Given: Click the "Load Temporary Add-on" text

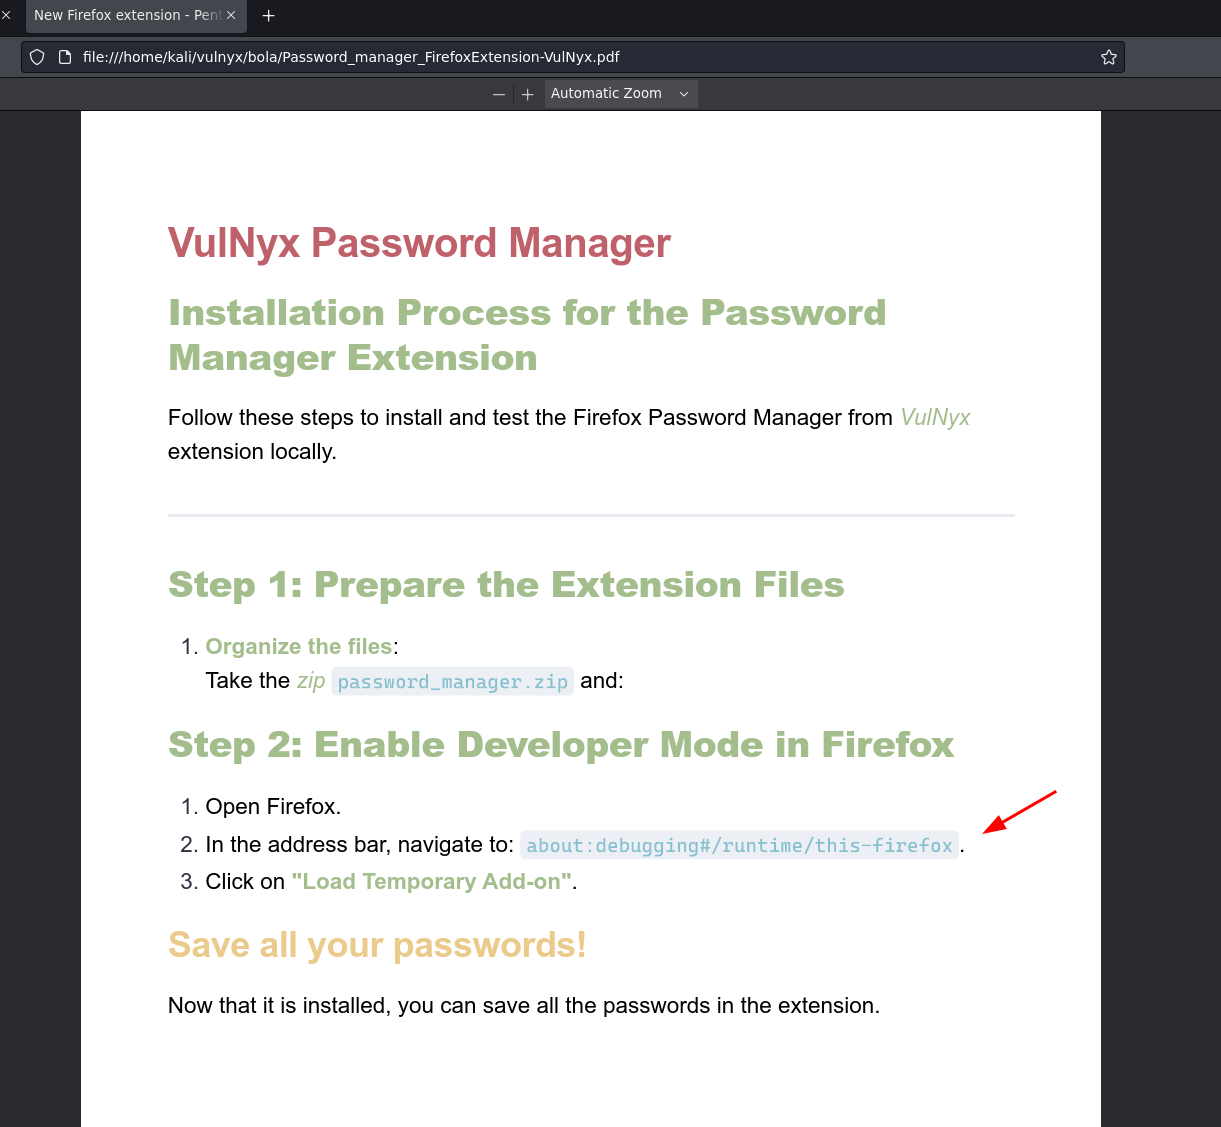Looking at the screenshot, I should [x=431, y=882].
